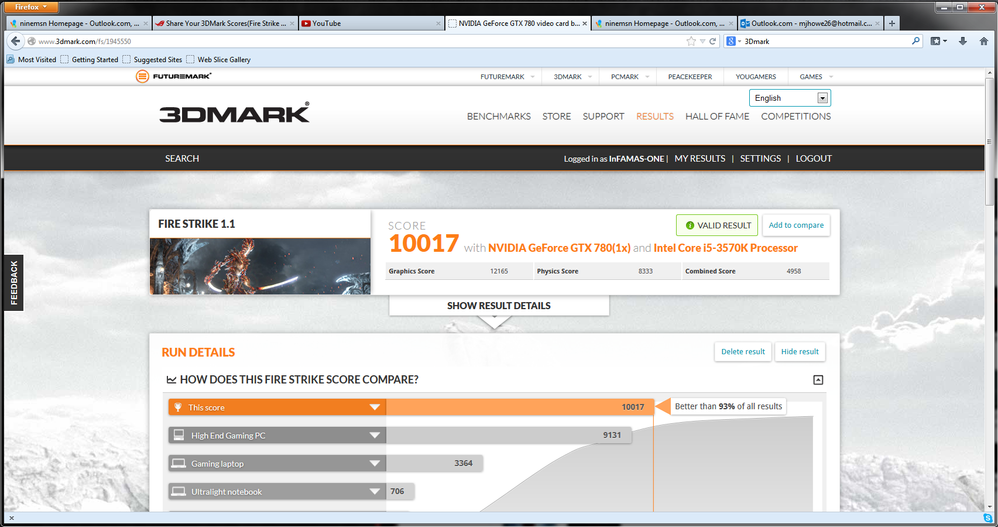Image resolution: width=998 pixels, height=527 pixels.
Task: Expand Ultralight notebook row arrow
Action: (x=375, y=491)
